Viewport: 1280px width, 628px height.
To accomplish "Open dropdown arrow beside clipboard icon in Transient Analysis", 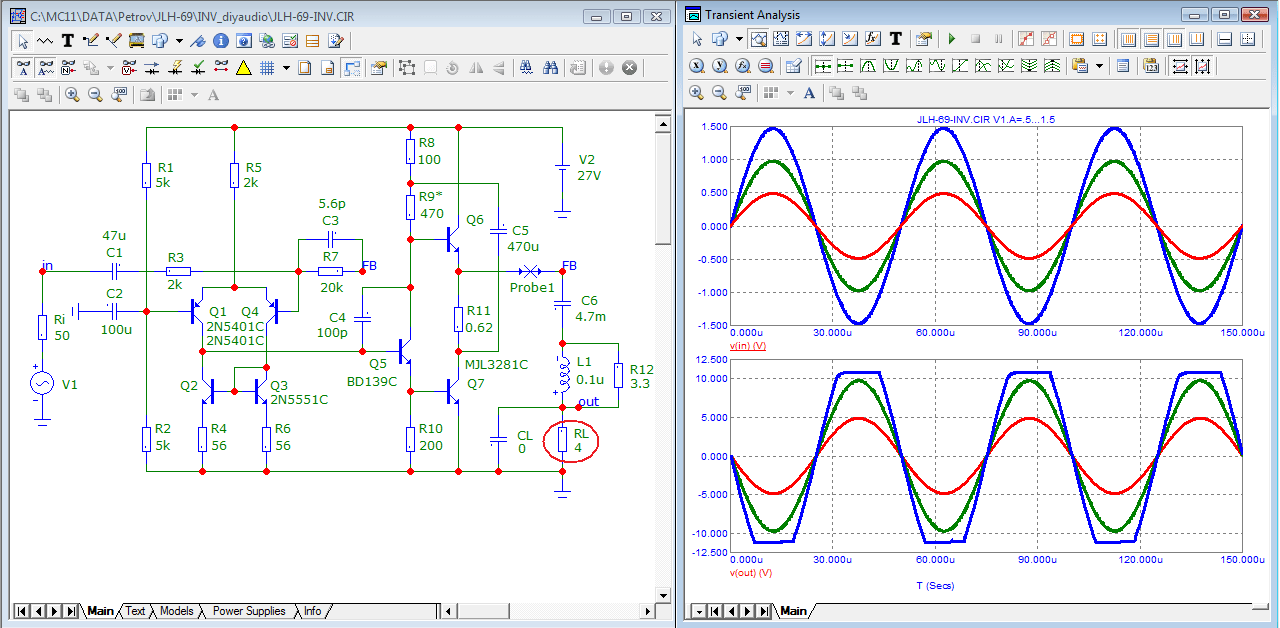I will coord(1099,66).
